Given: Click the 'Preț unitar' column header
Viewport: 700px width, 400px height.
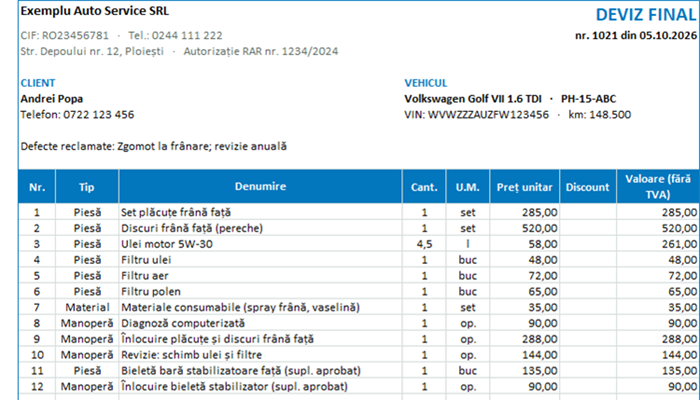Looking at the screenshot, I should tap(525, 187).
